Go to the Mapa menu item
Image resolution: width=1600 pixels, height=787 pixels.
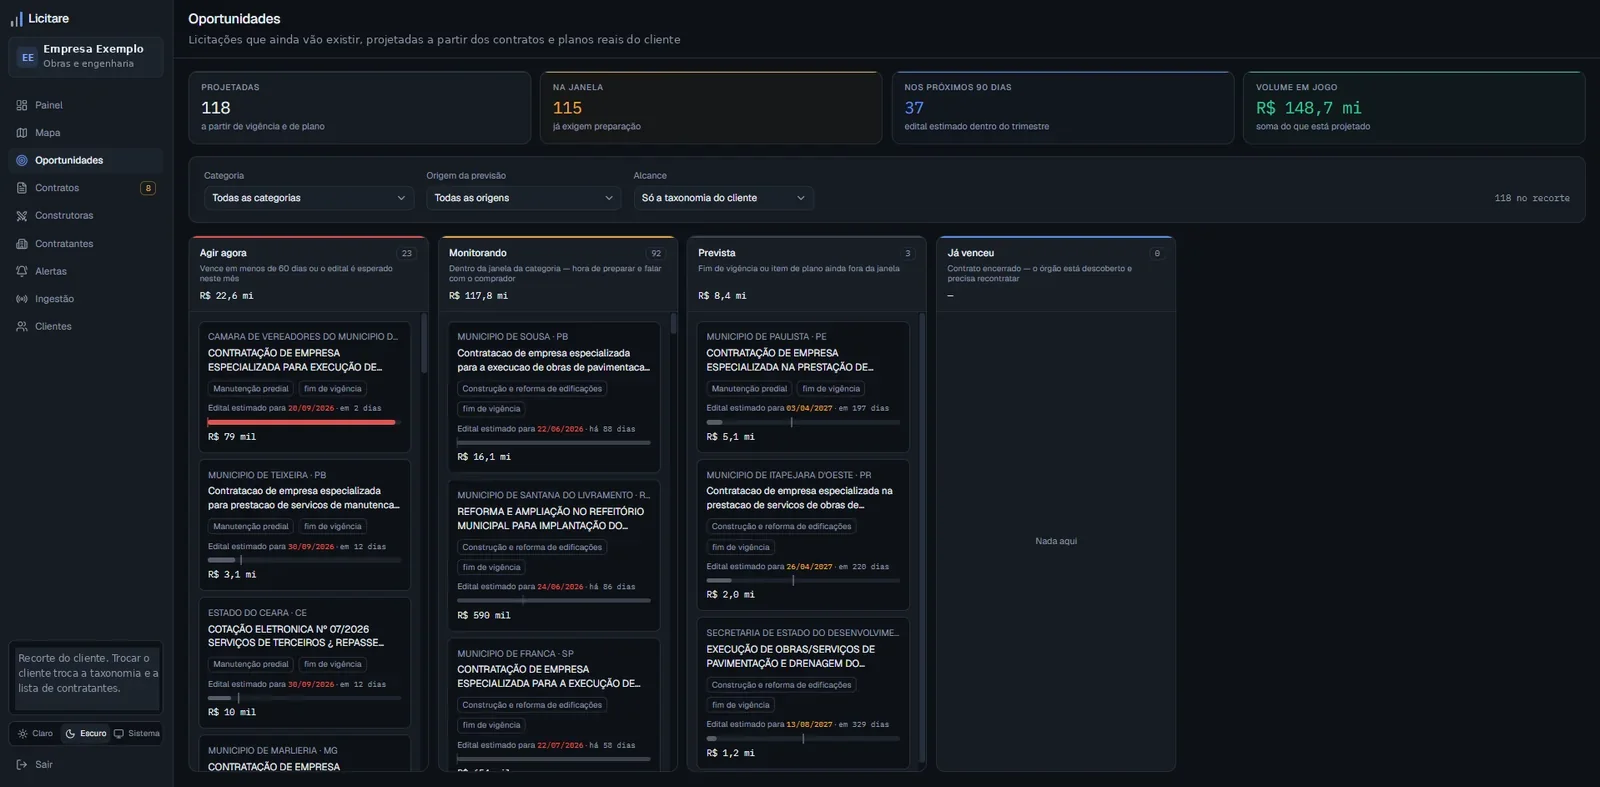click(x=86, y=133)
